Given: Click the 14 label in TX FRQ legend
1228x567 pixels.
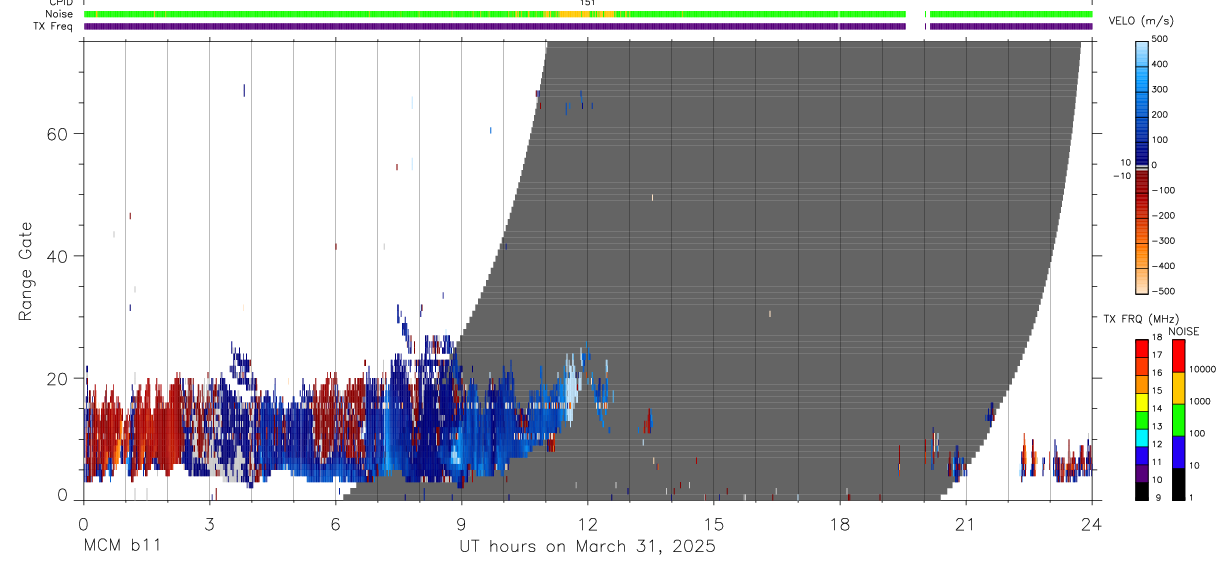Looking at the screenshot, I should (1159, 410).
